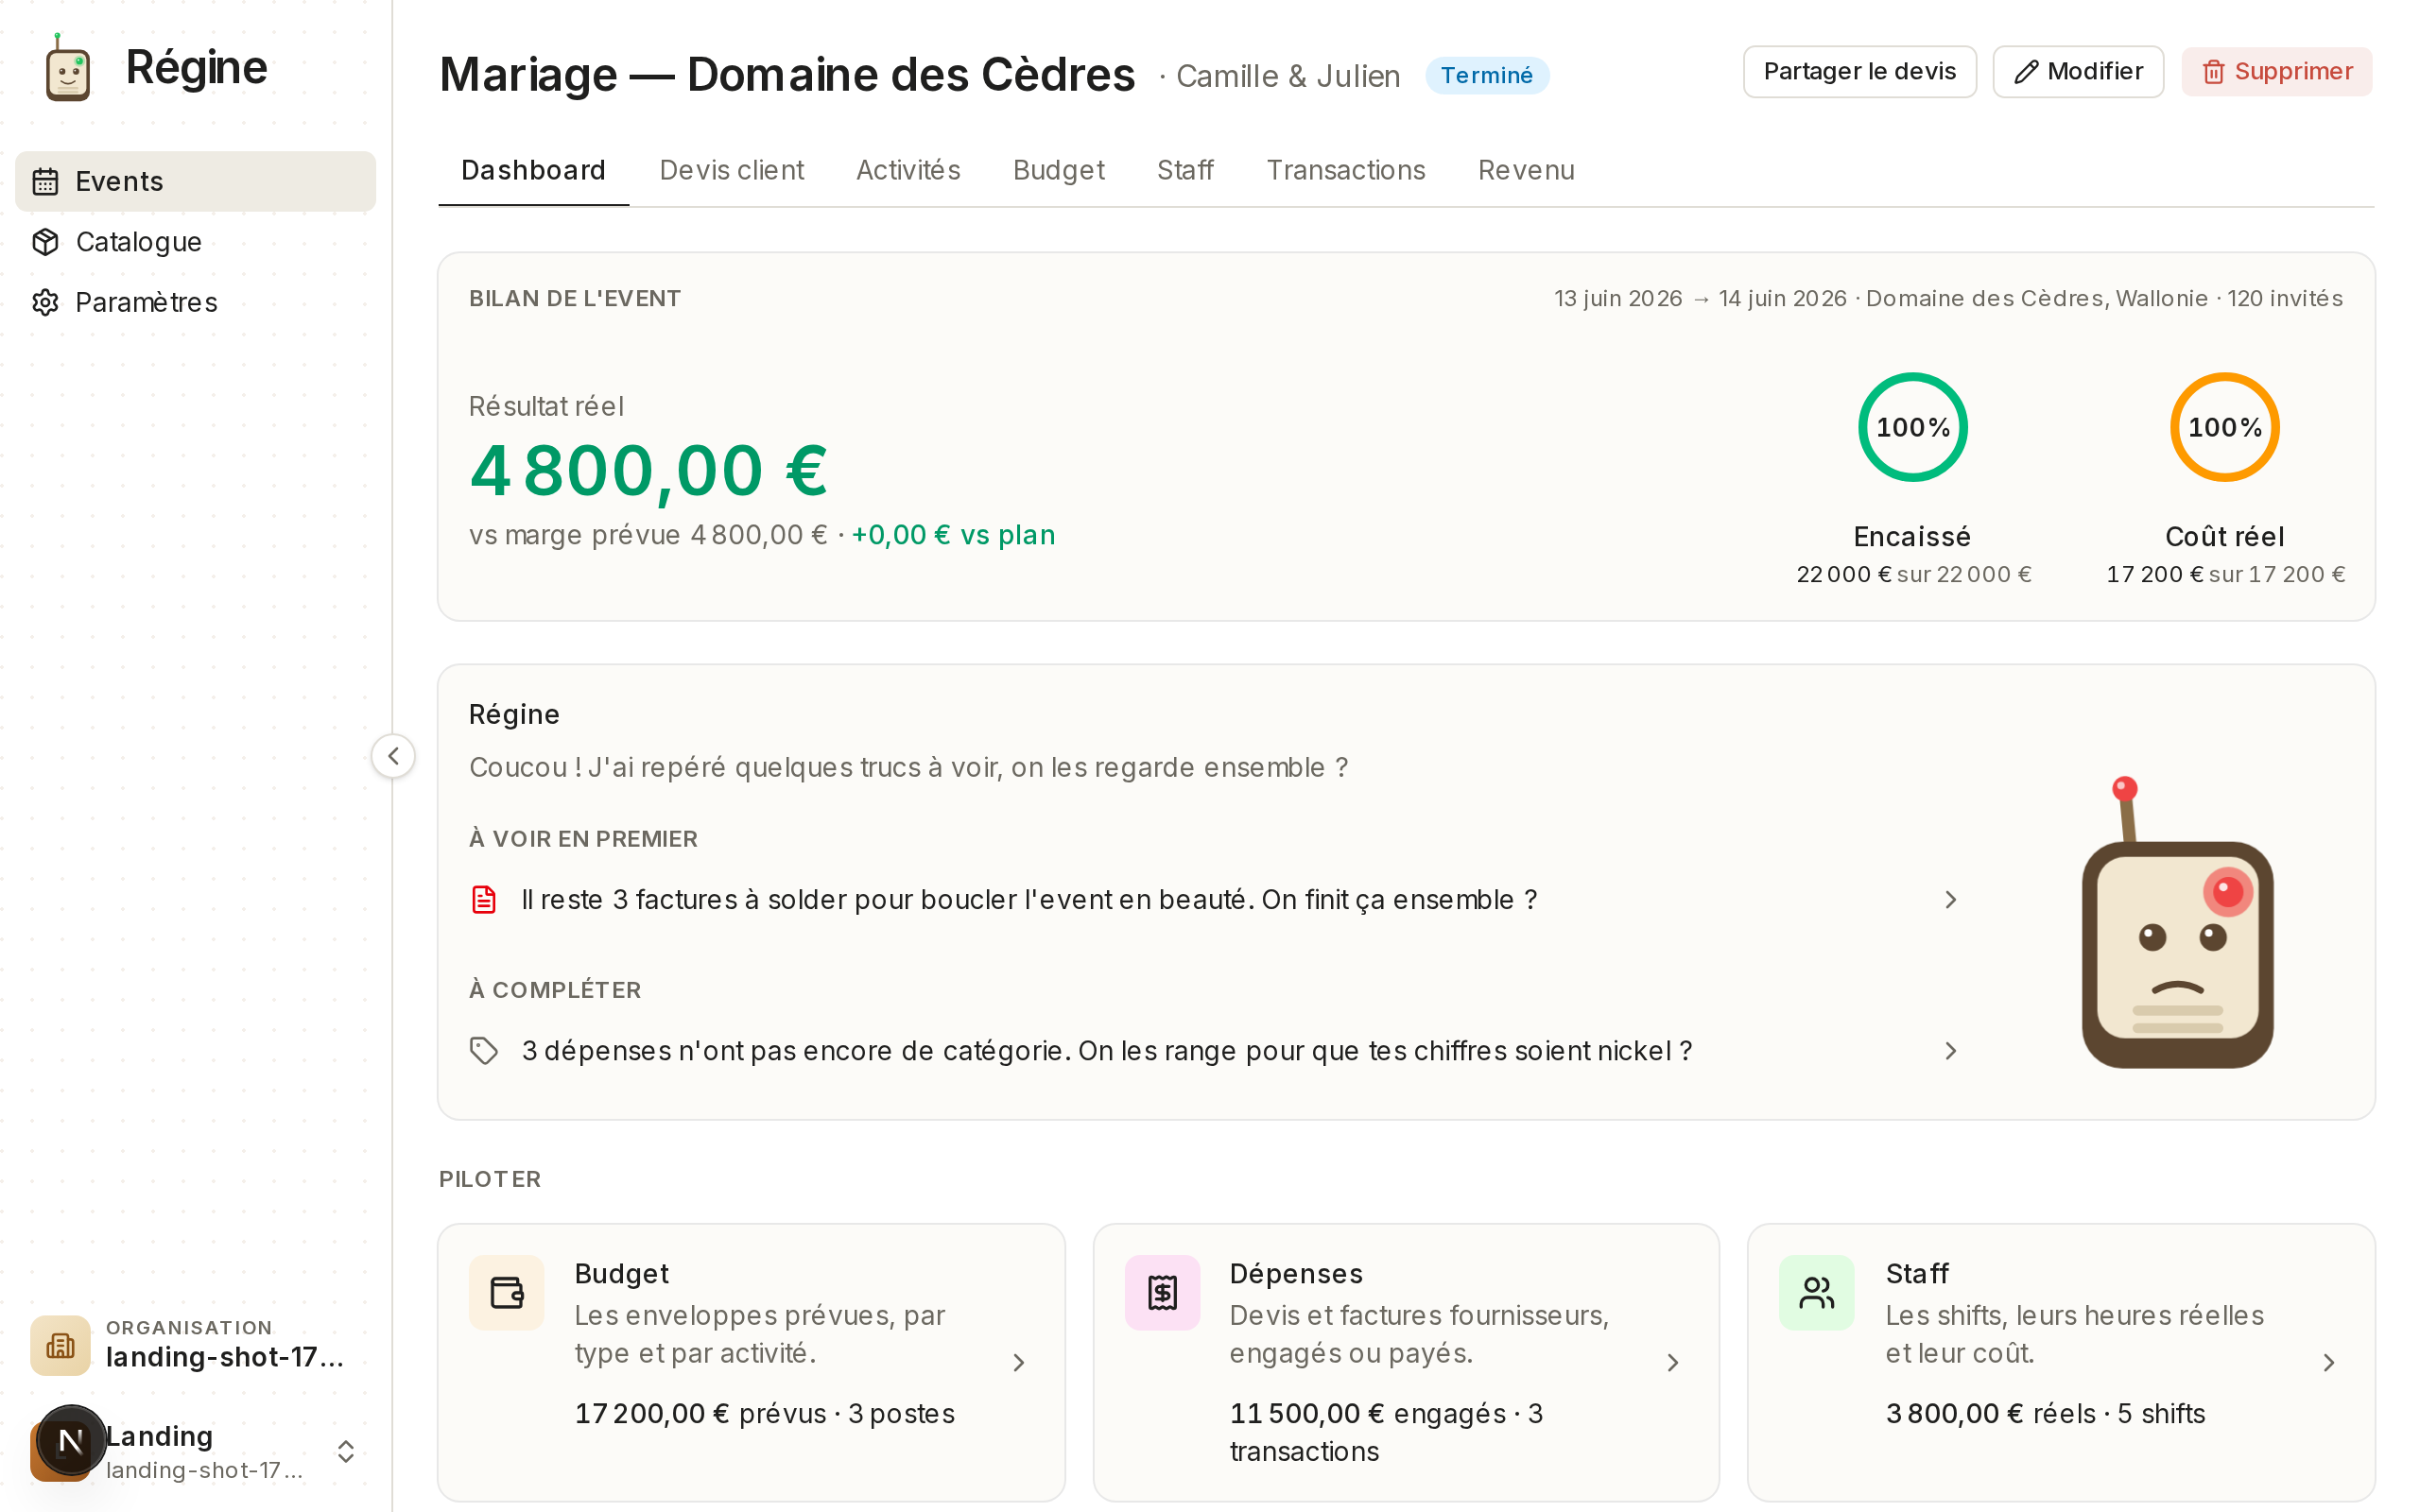The height and width of the screenshot is (1512, 2420).
Task: Click '17 200 € sur 17 200 €' text
Action: pos(2225,574)
